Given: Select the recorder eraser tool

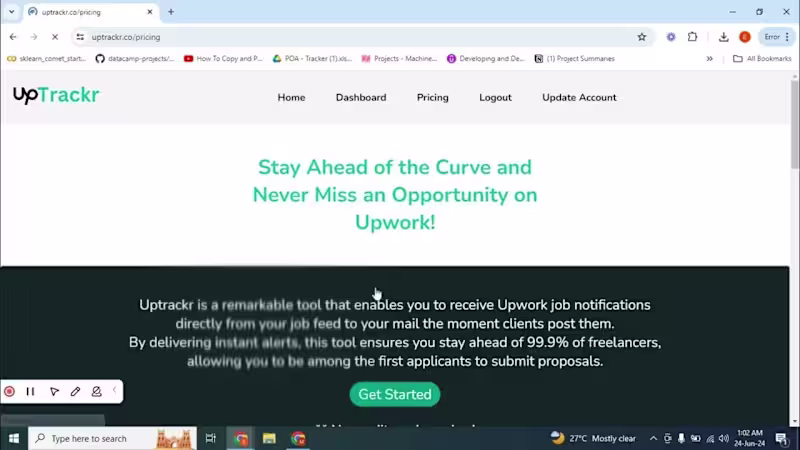Looking at the screenshot, I should (x=96, y=391).
